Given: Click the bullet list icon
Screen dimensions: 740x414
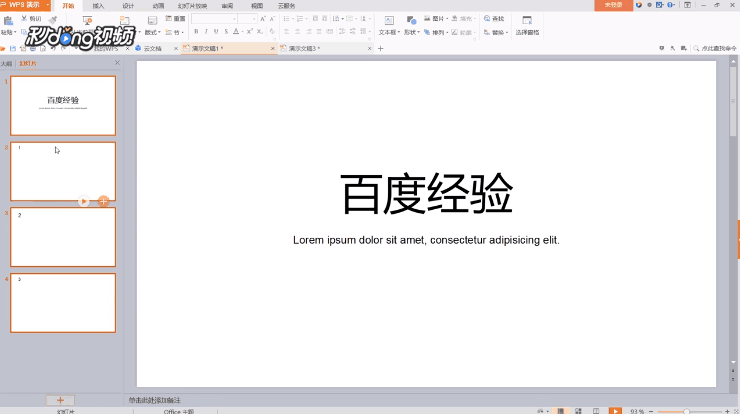Looking at the screenshot, I should (x=286, y=19).
